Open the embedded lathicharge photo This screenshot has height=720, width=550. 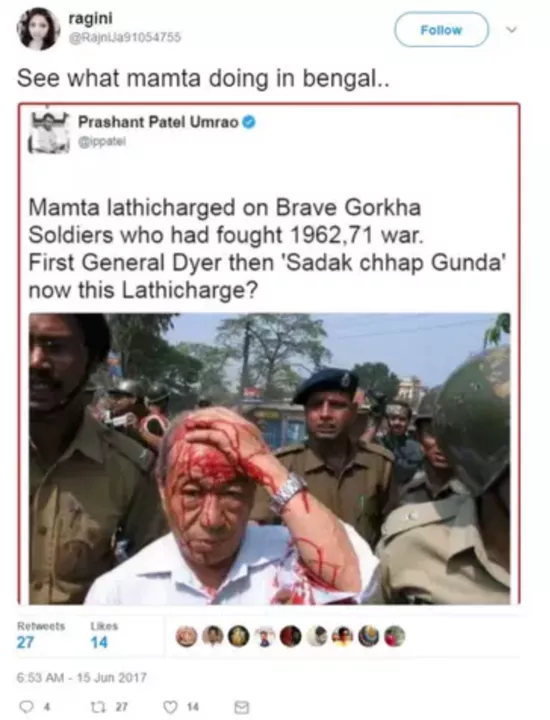point(269,458)
